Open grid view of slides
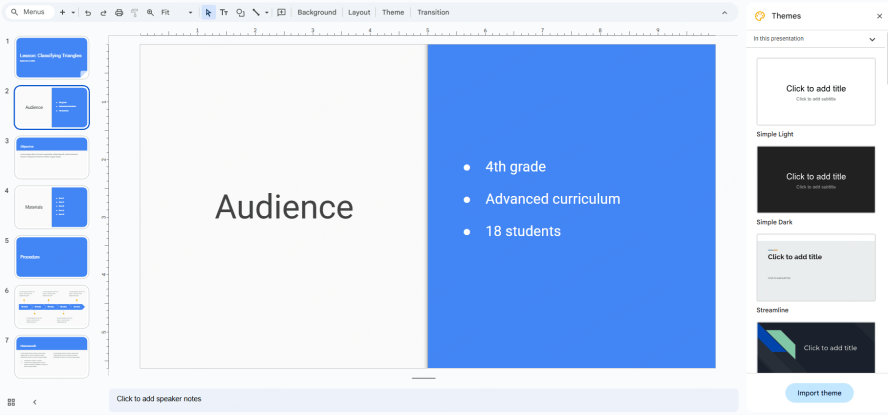The height and width of the screenshot is (415, 888). 11,402
